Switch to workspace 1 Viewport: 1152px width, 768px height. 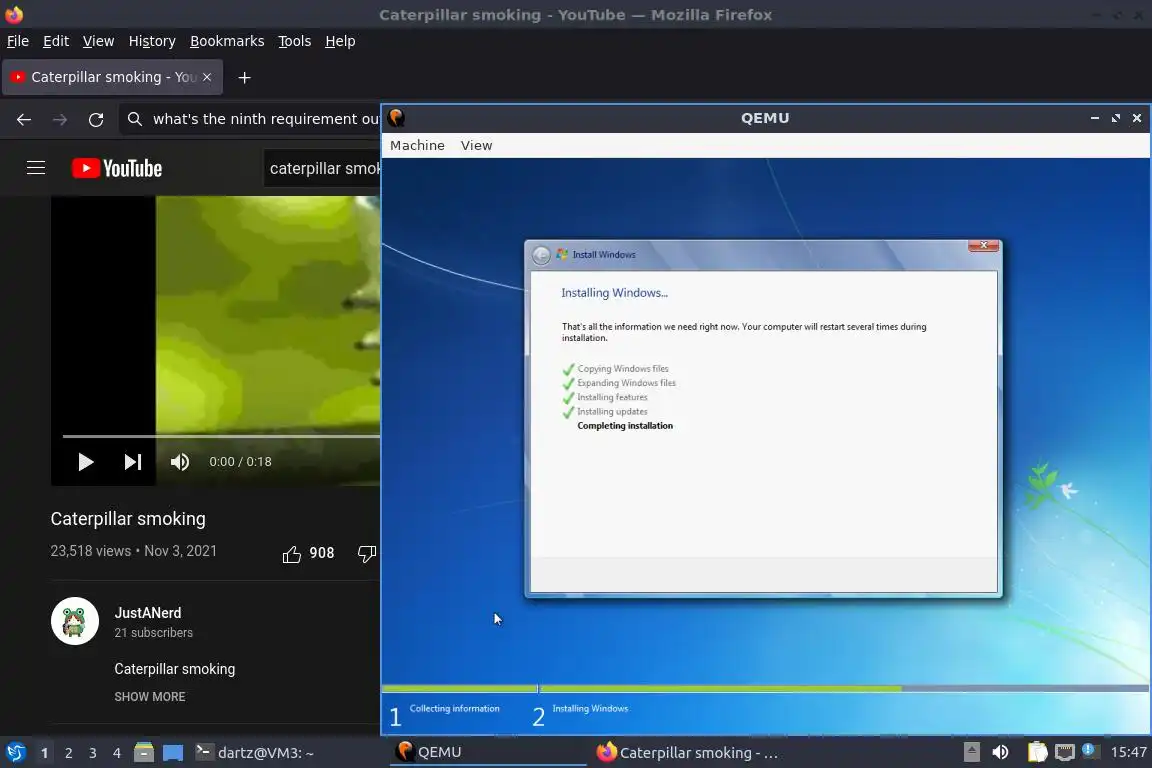[44, 753]
